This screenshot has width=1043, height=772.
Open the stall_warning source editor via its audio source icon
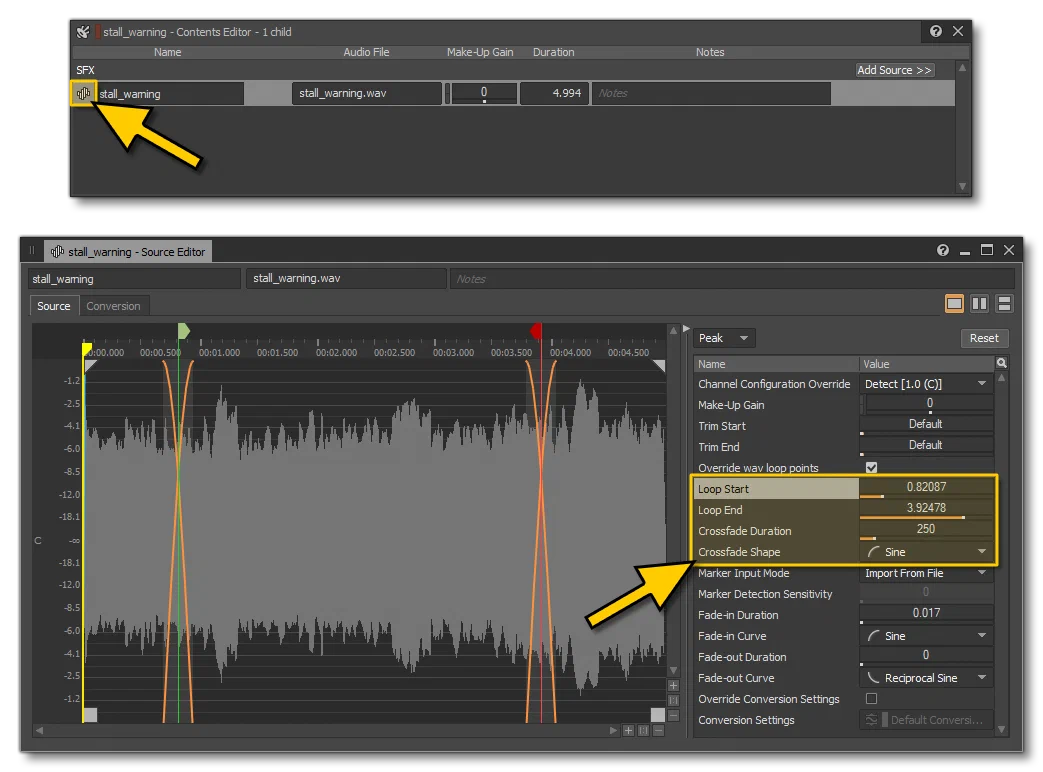click(x=84, y=94)
